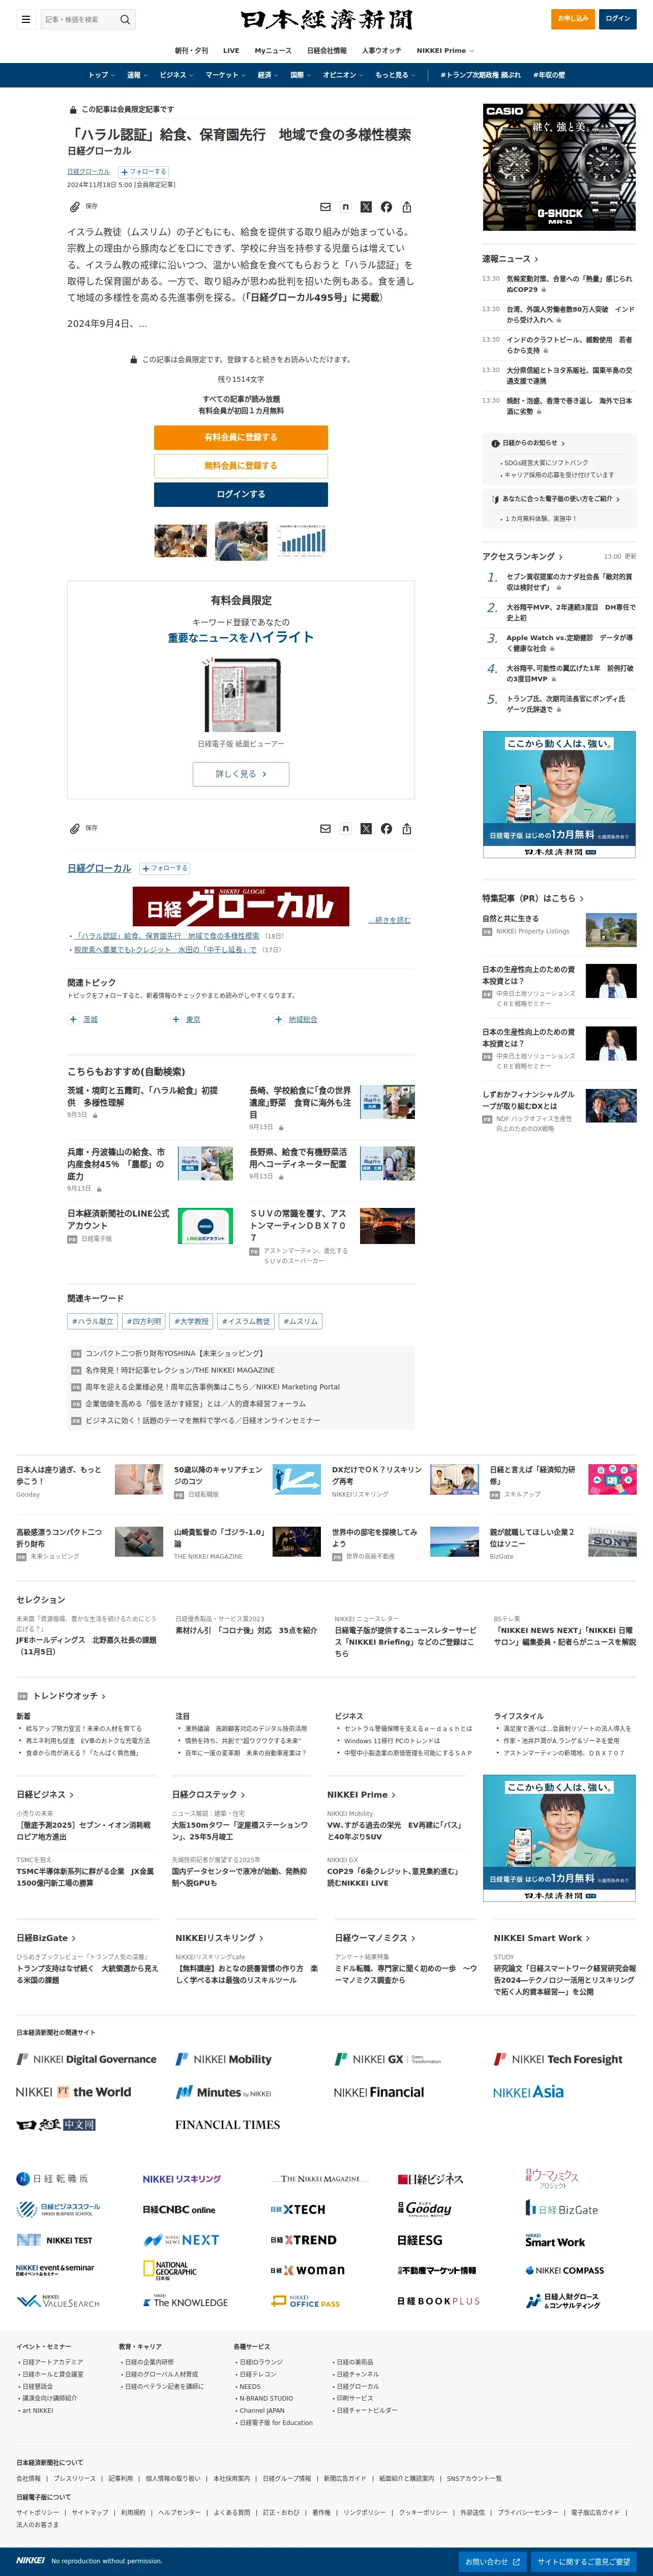Expand the ビジネス navigation dropdown
The image size is (653, 2576).
click(x=177, y=75)
